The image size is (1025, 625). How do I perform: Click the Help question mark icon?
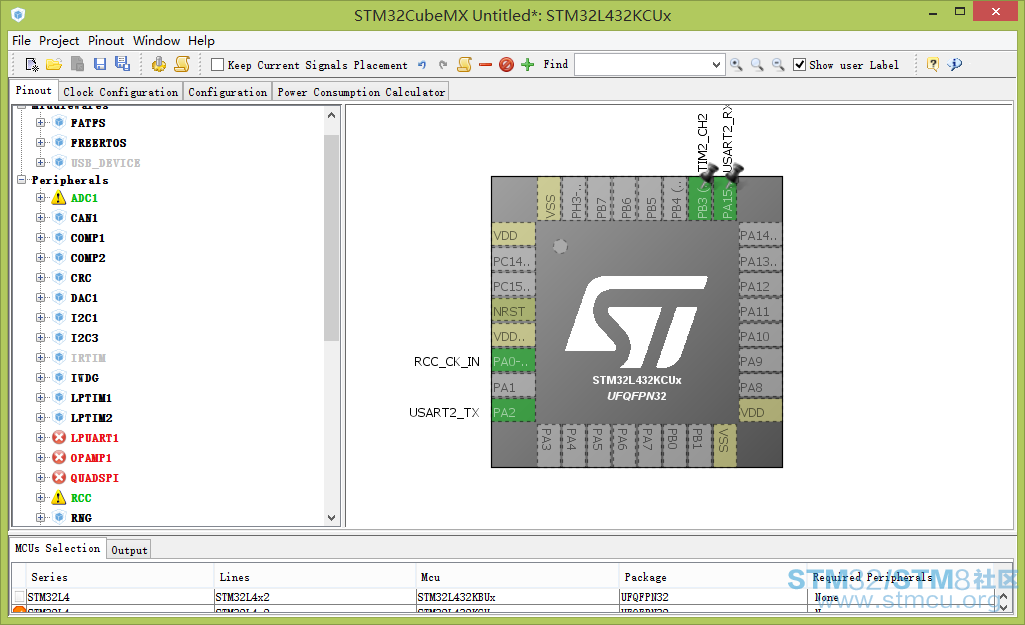[933, 64]
